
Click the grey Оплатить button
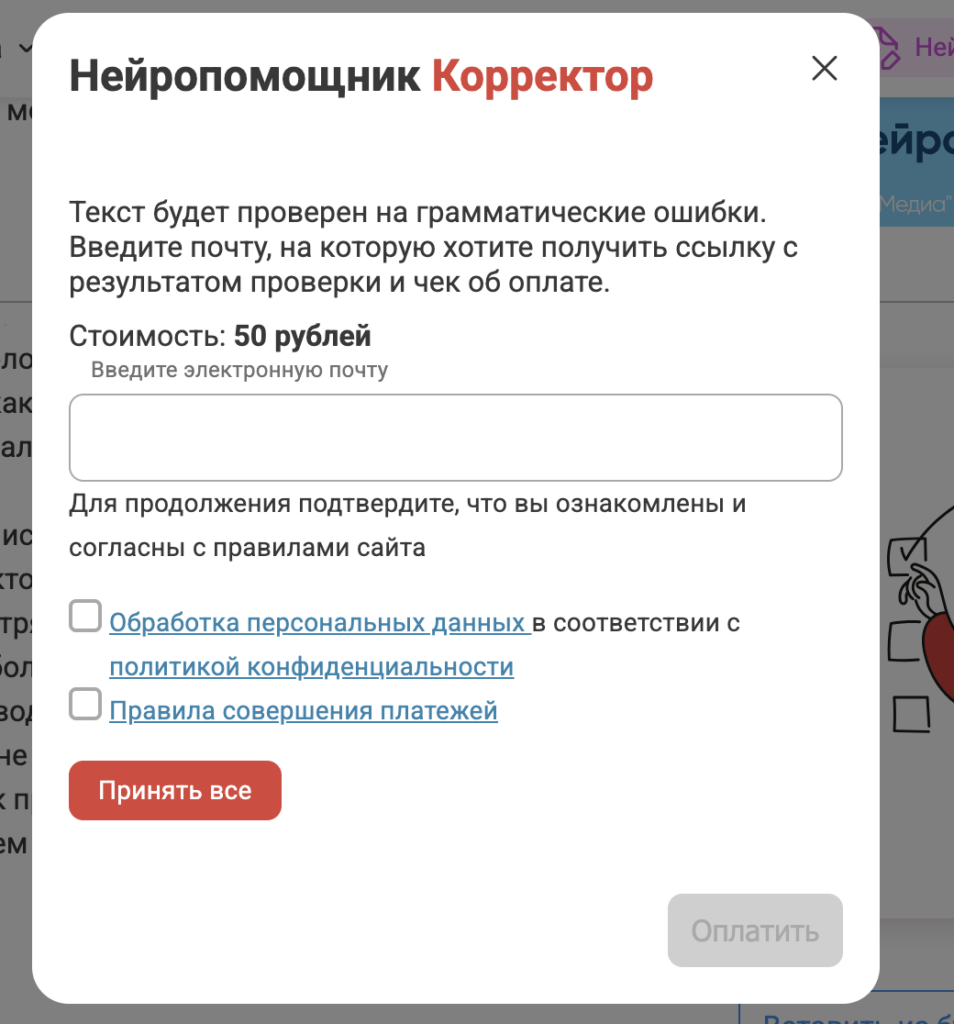click(x=755, y=931)
